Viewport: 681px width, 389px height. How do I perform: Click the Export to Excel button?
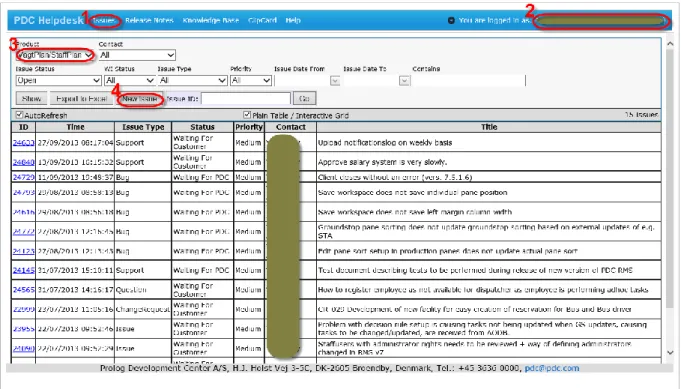click(81, 99)
